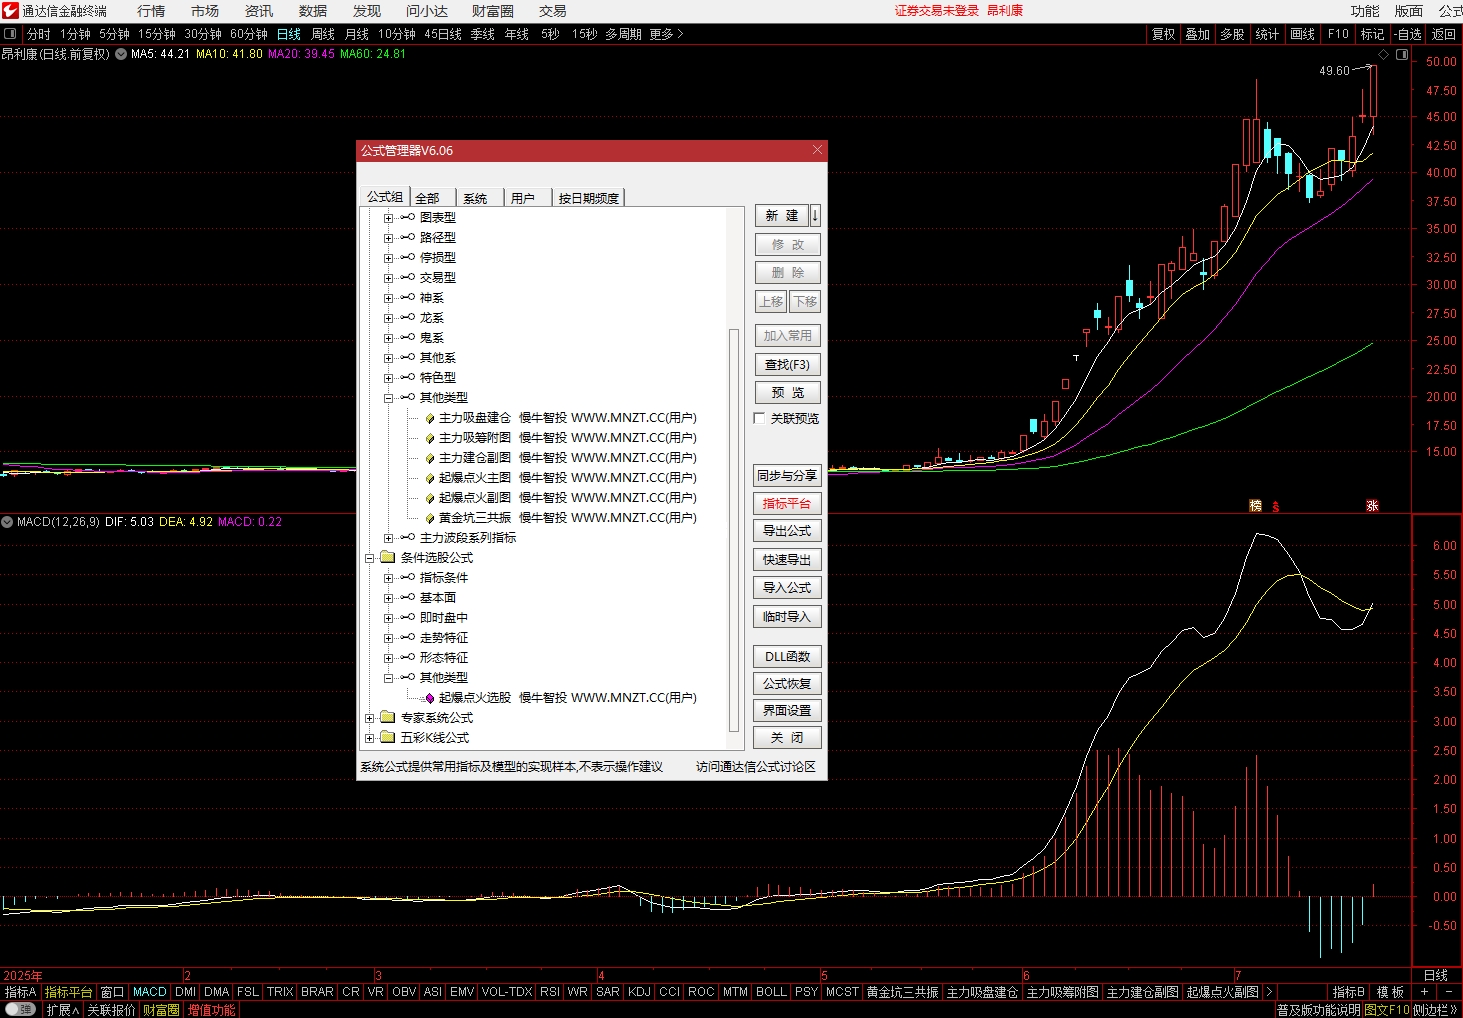Open the dropdown circle beside 昂利康(日线,前复权)
Screen dimensions: 1463x1018
point(121,54)
